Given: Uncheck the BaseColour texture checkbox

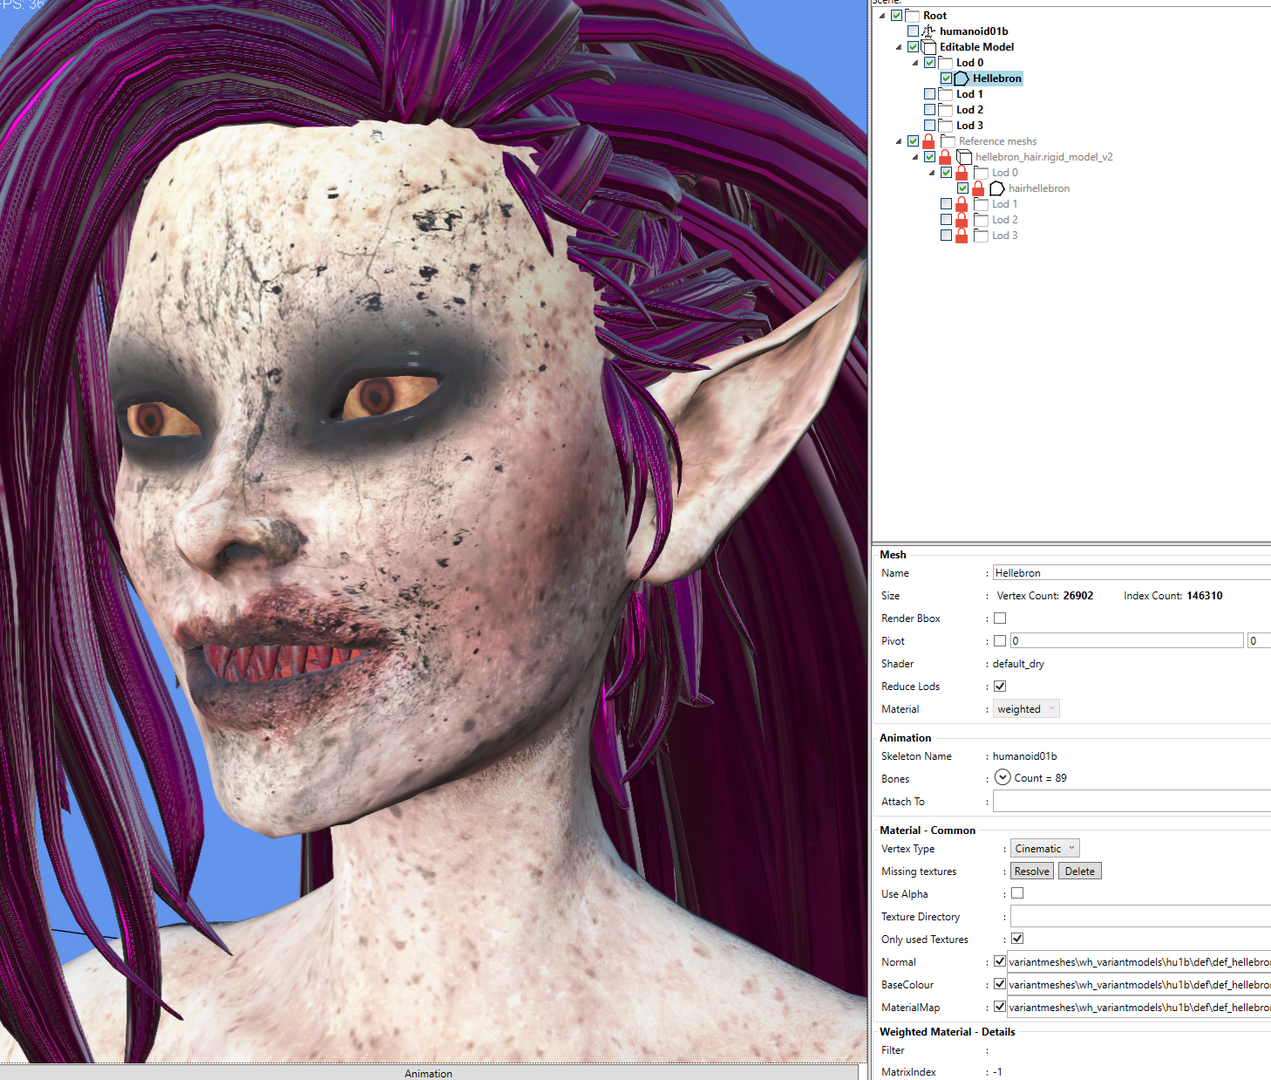Looking at the screenshot, I should pyautogui.click(x=1000, y=984).
